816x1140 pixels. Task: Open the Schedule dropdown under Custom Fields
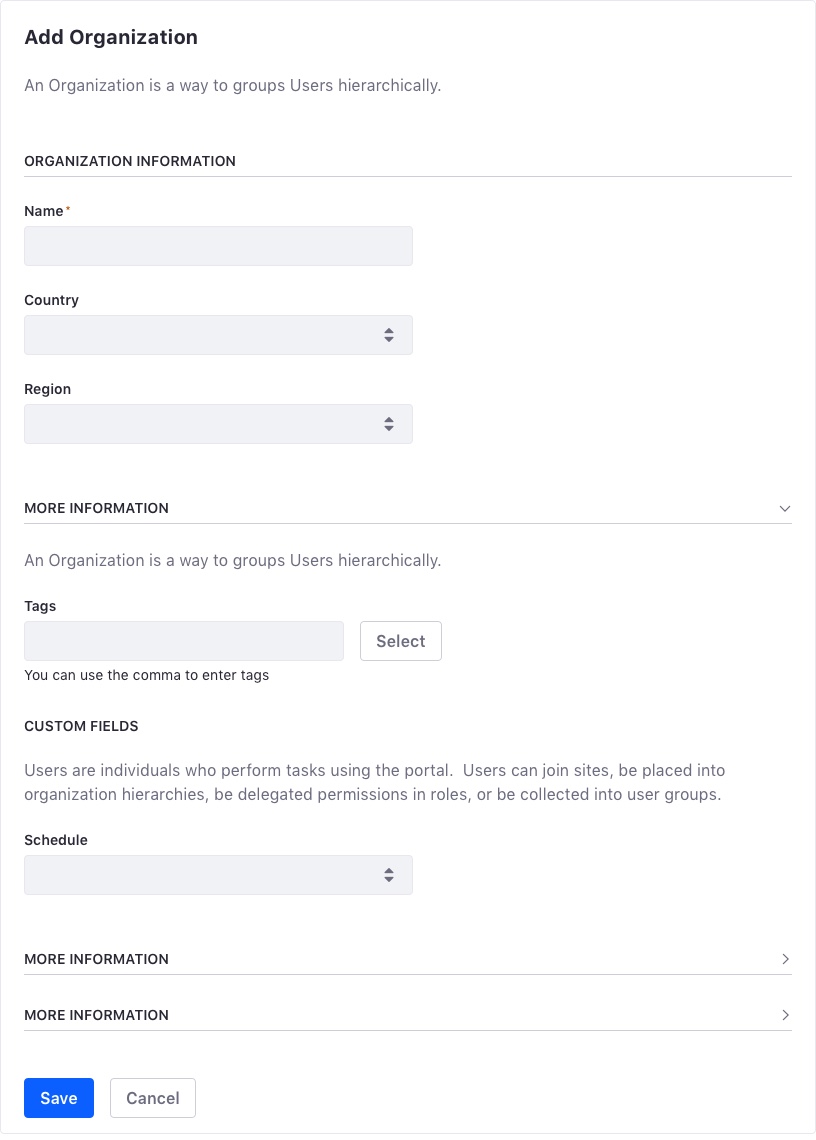(218, 875)
